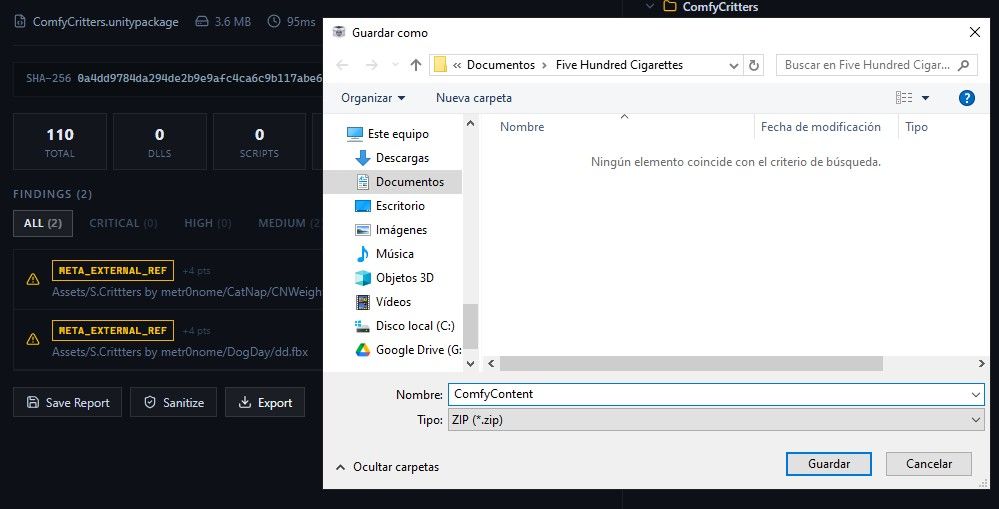Click the Música note icon
999x509 pixels.
pos(363,254)
